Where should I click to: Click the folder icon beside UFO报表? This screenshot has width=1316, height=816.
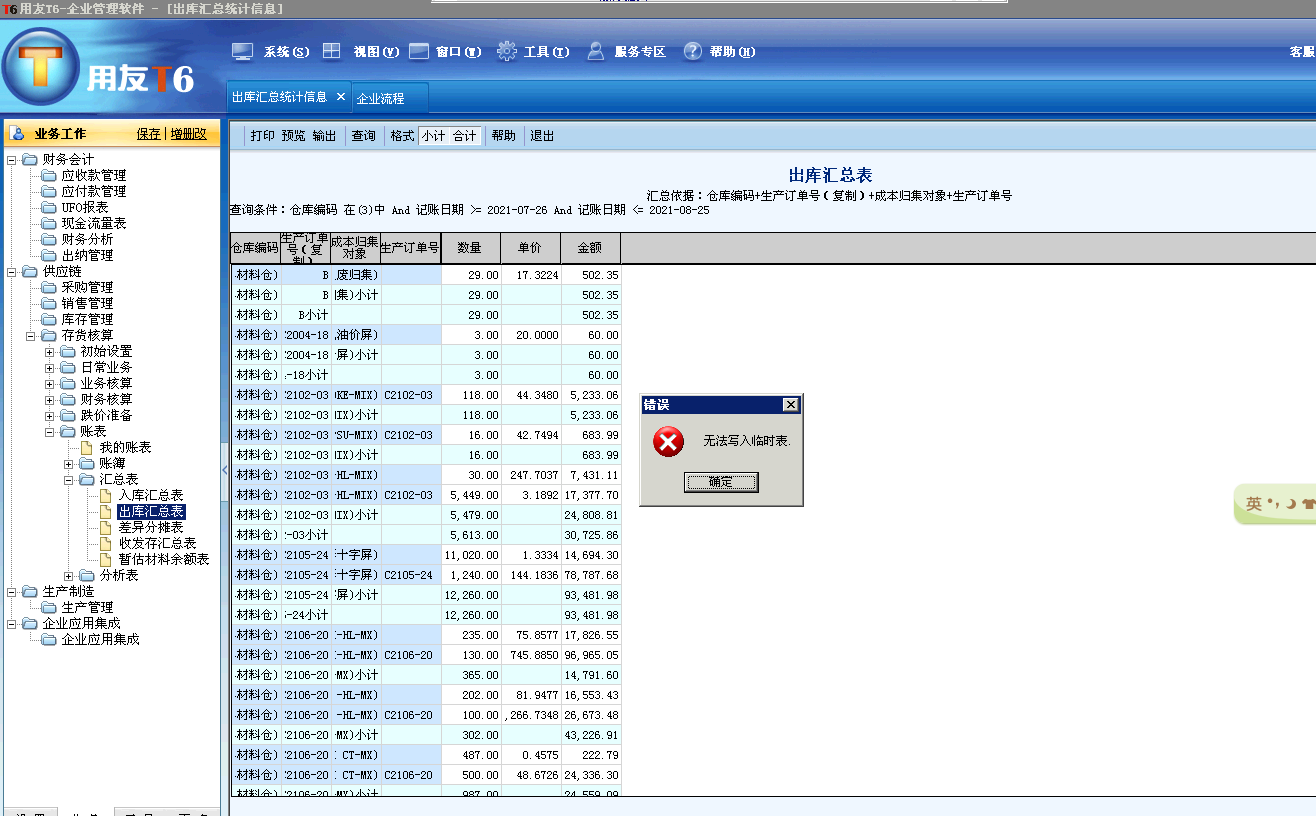(50, 207)
